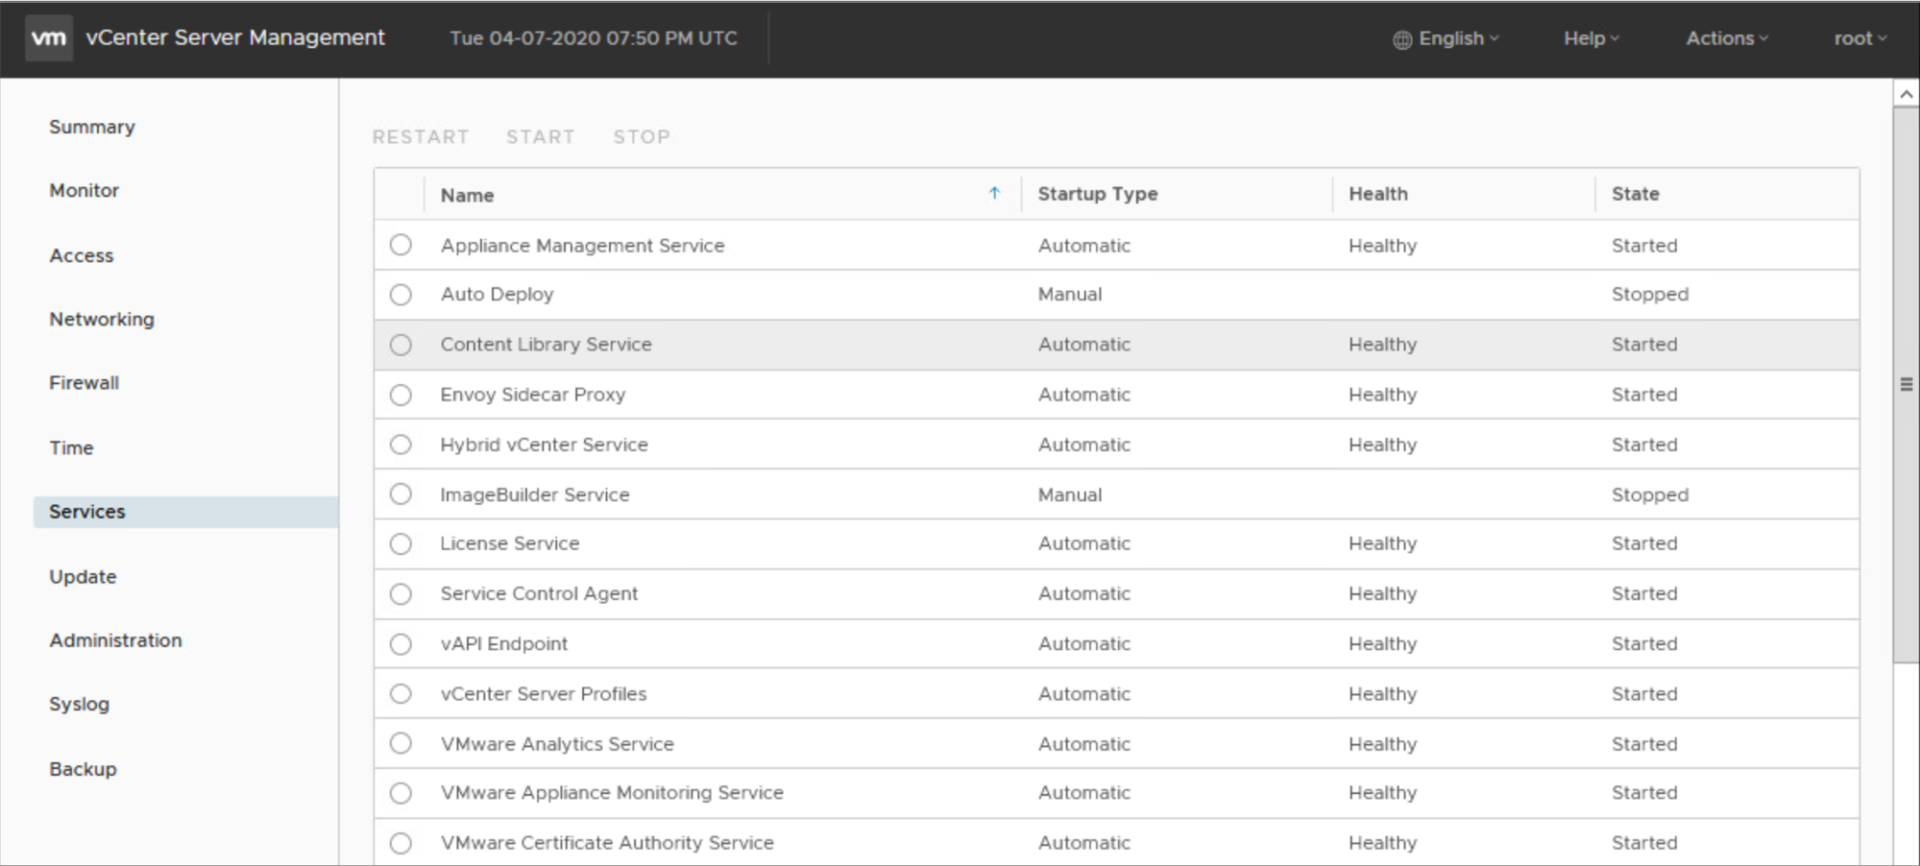Click the RESTART button
This screenshot has height=866, width=1920.
tap(420, 137)
